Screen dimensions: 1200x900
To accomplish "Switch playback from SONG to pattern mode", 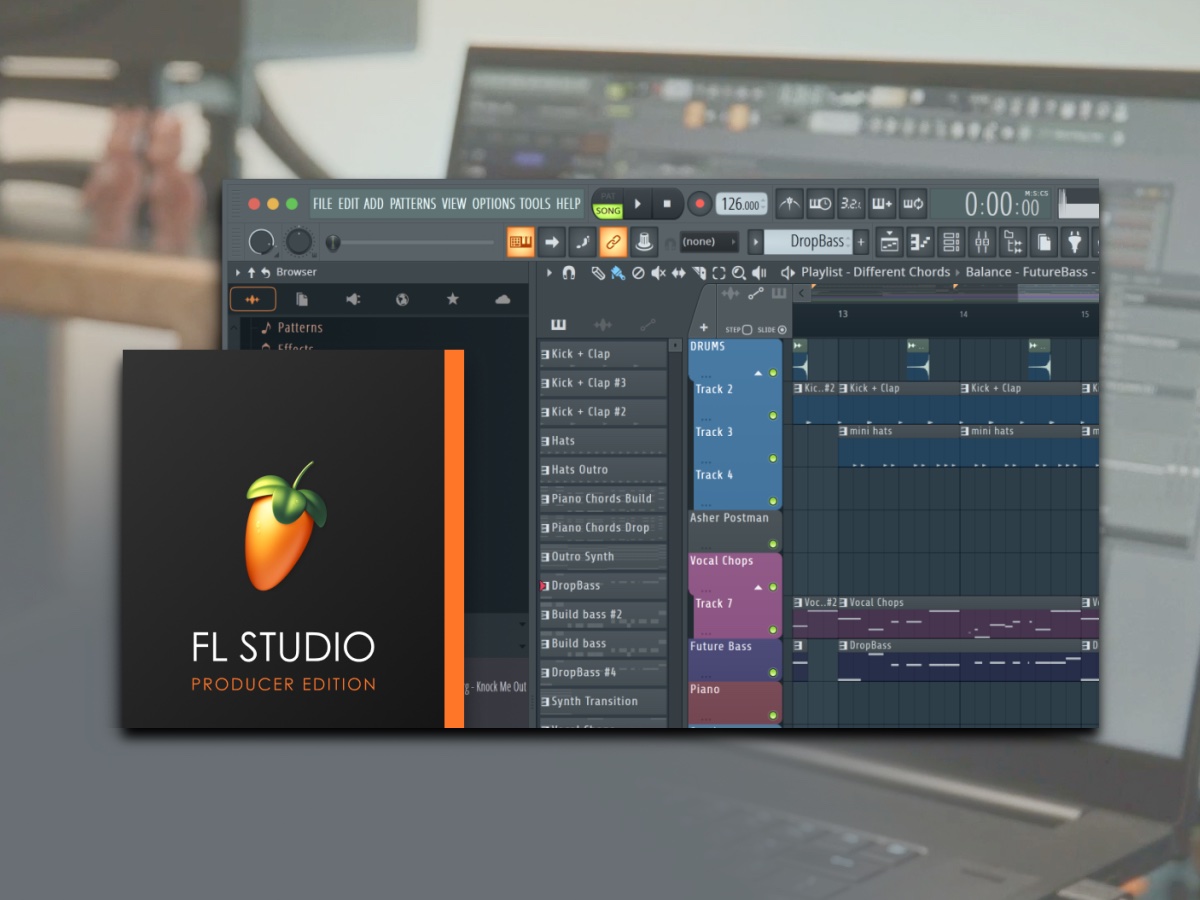I will [x=607, y=196].
